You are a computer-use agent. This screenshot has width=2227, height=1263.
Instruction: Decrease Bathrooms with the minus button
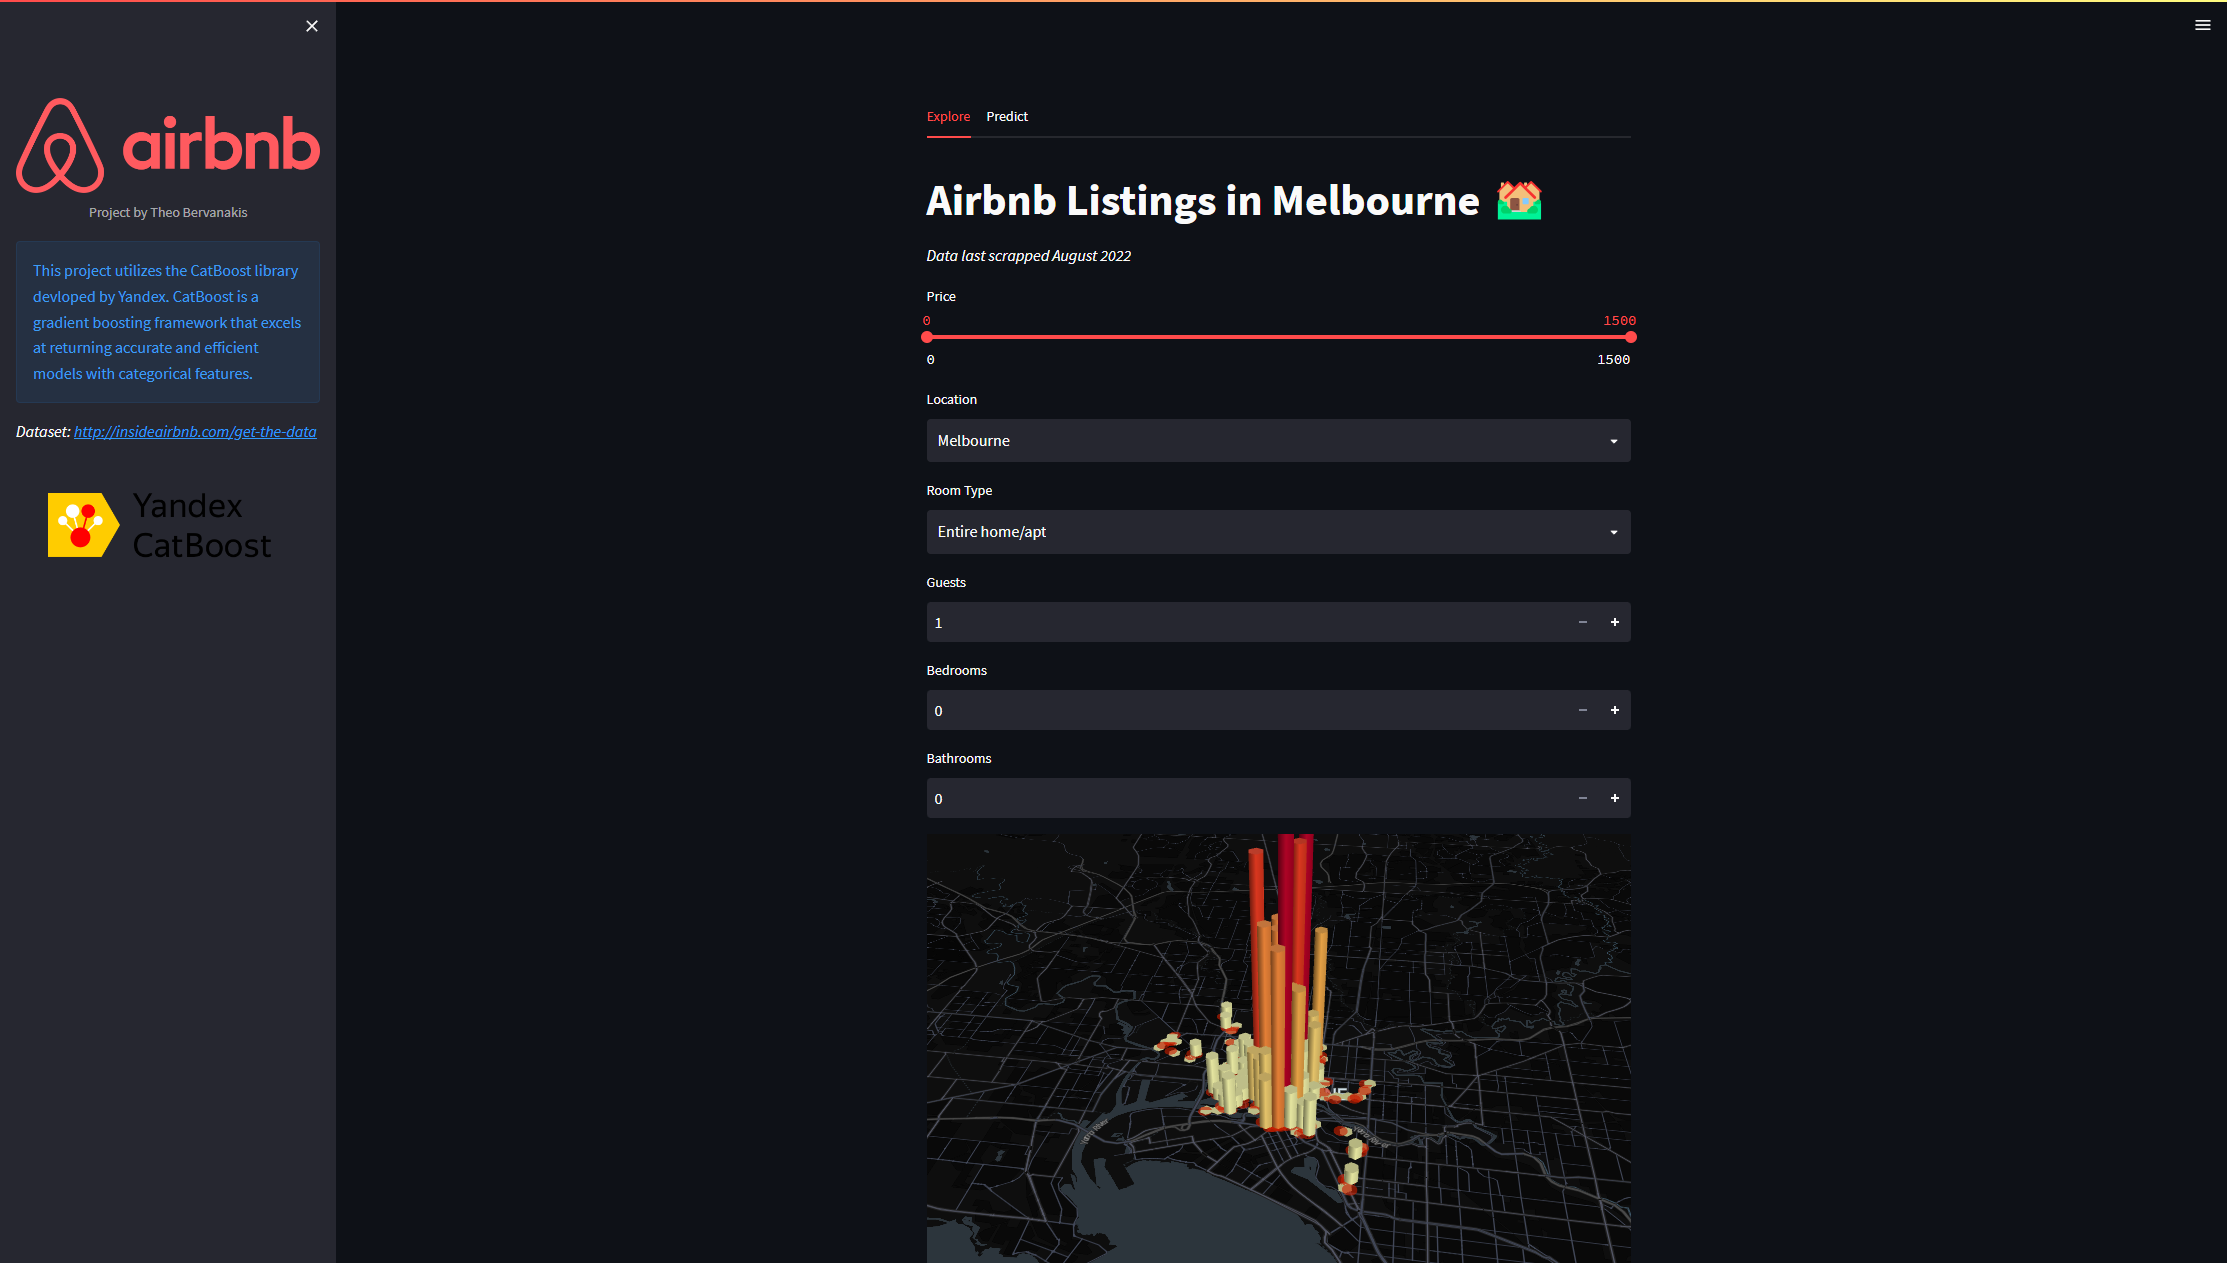[x=1582, y=798]
